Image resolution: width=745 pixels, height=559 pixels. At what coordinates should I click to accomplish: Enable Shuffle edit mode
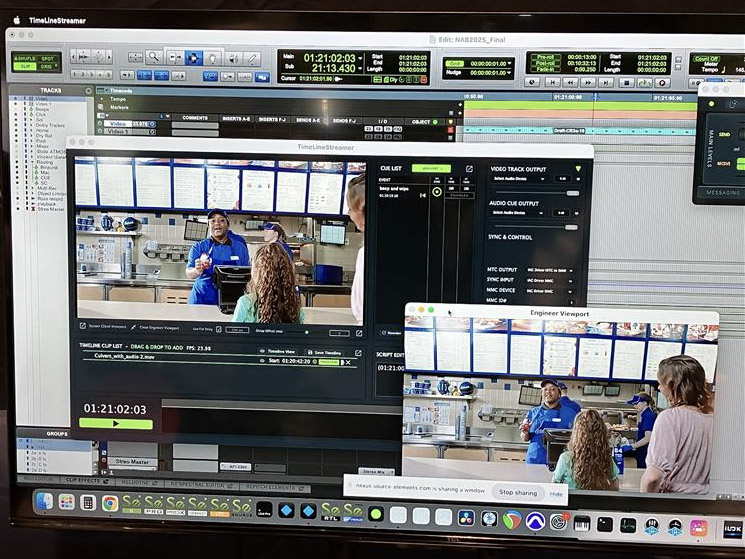pos(24,58)
